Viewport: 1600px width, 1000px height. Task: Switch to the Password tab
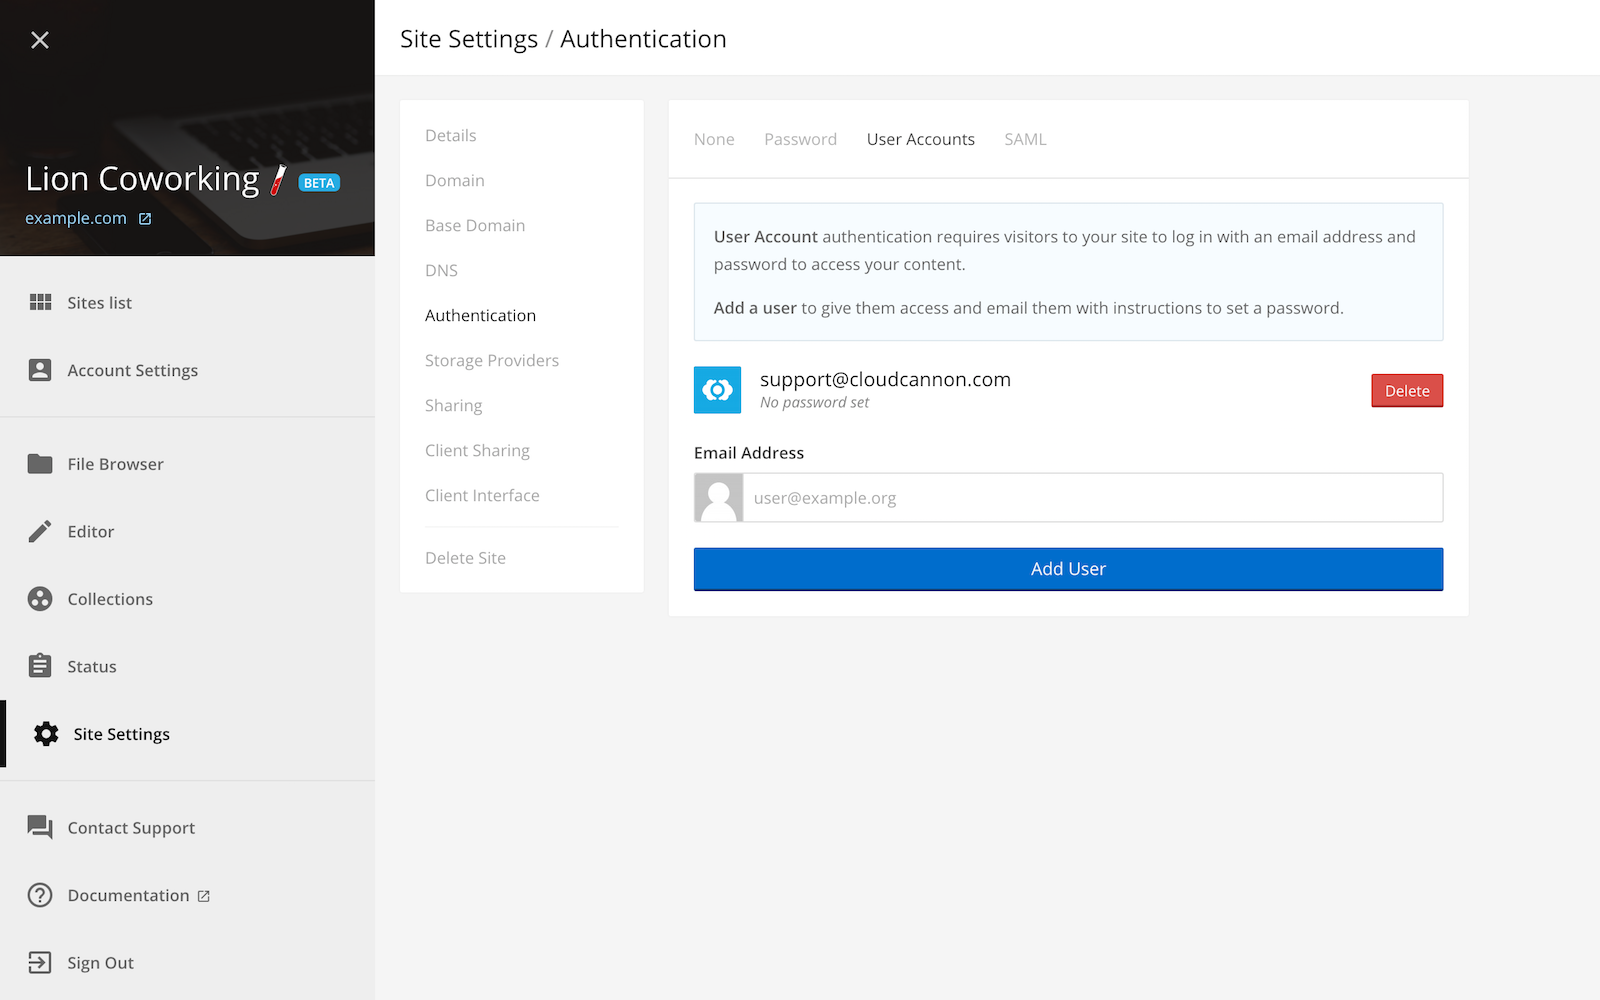pyautogui.click(x=800, y=139)
